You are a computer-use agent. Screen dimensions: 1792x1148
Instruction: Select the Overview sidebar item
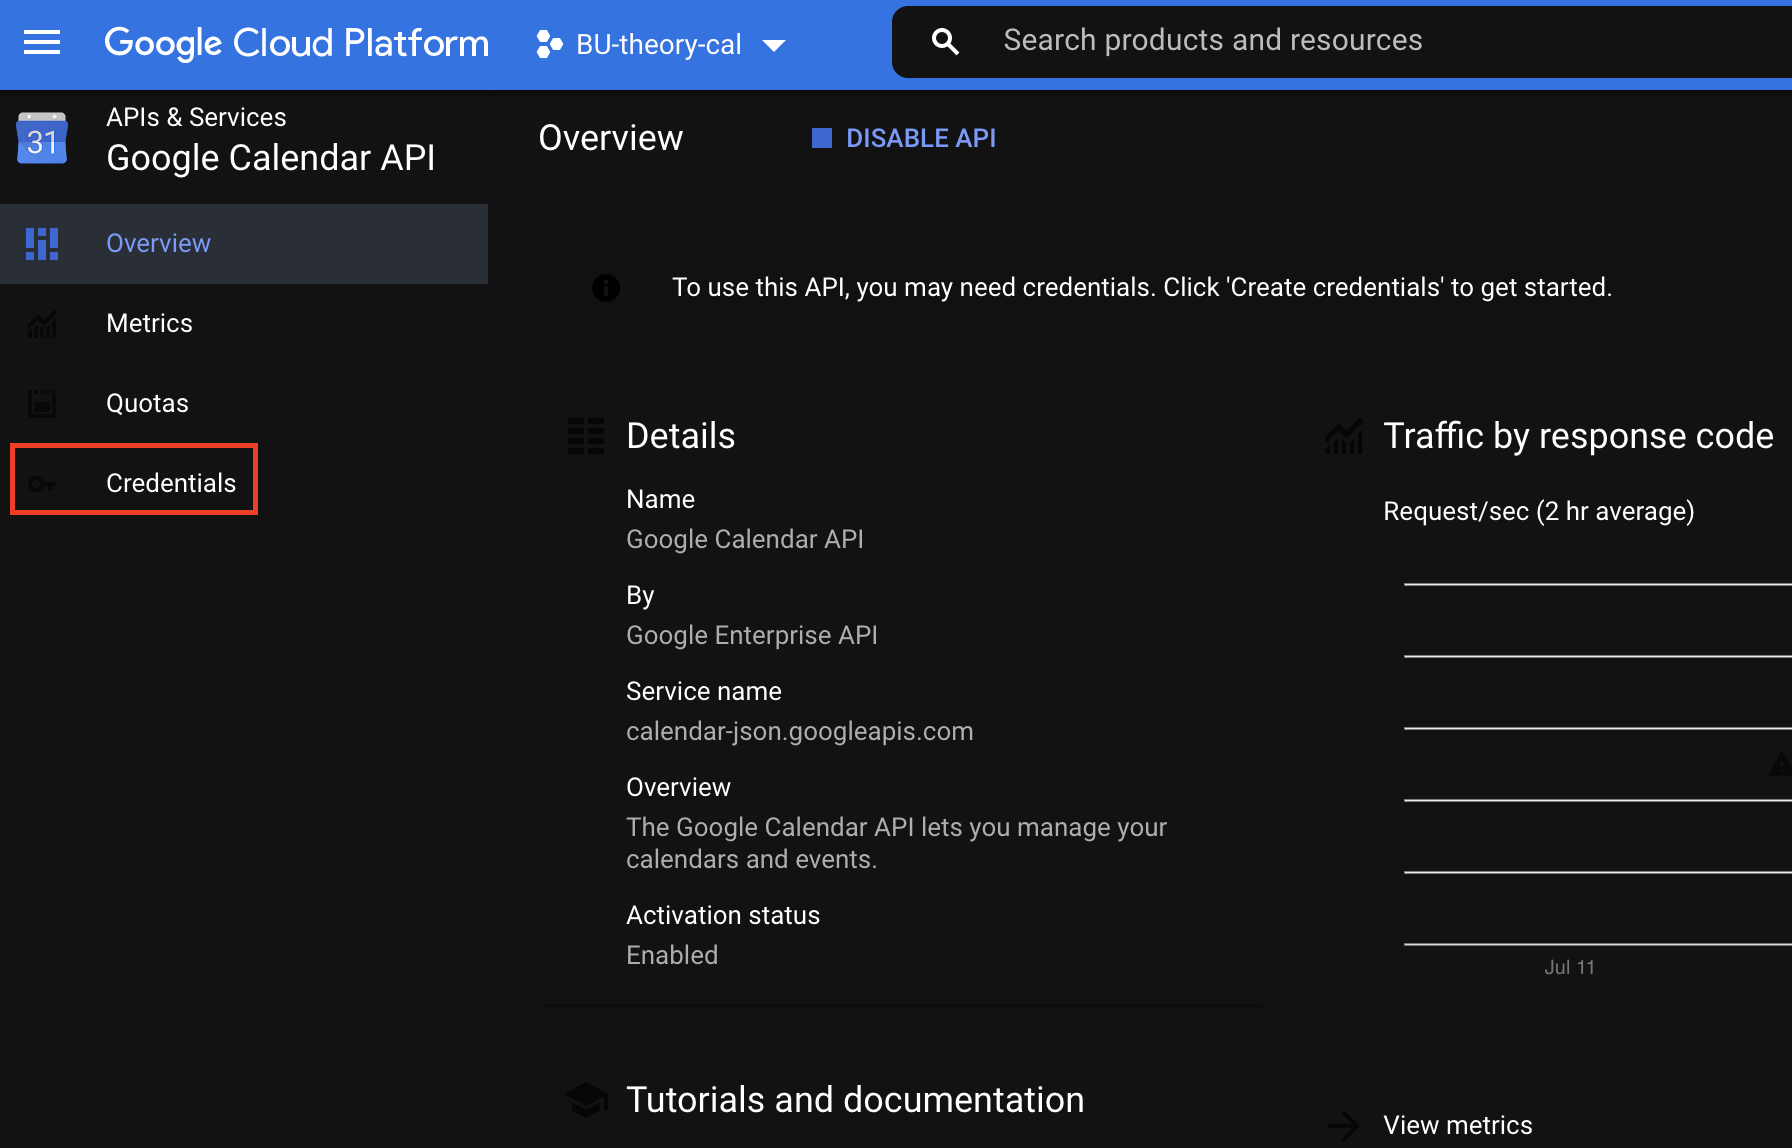point(244,244)
